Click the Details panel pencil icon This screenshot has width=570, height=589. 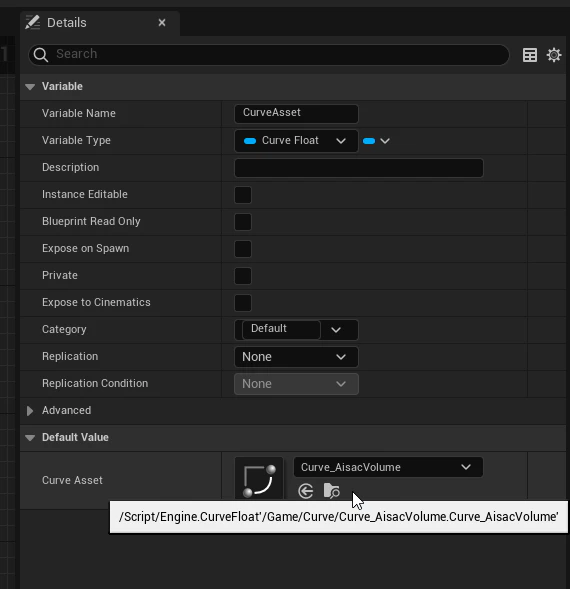tap(33, 23)
